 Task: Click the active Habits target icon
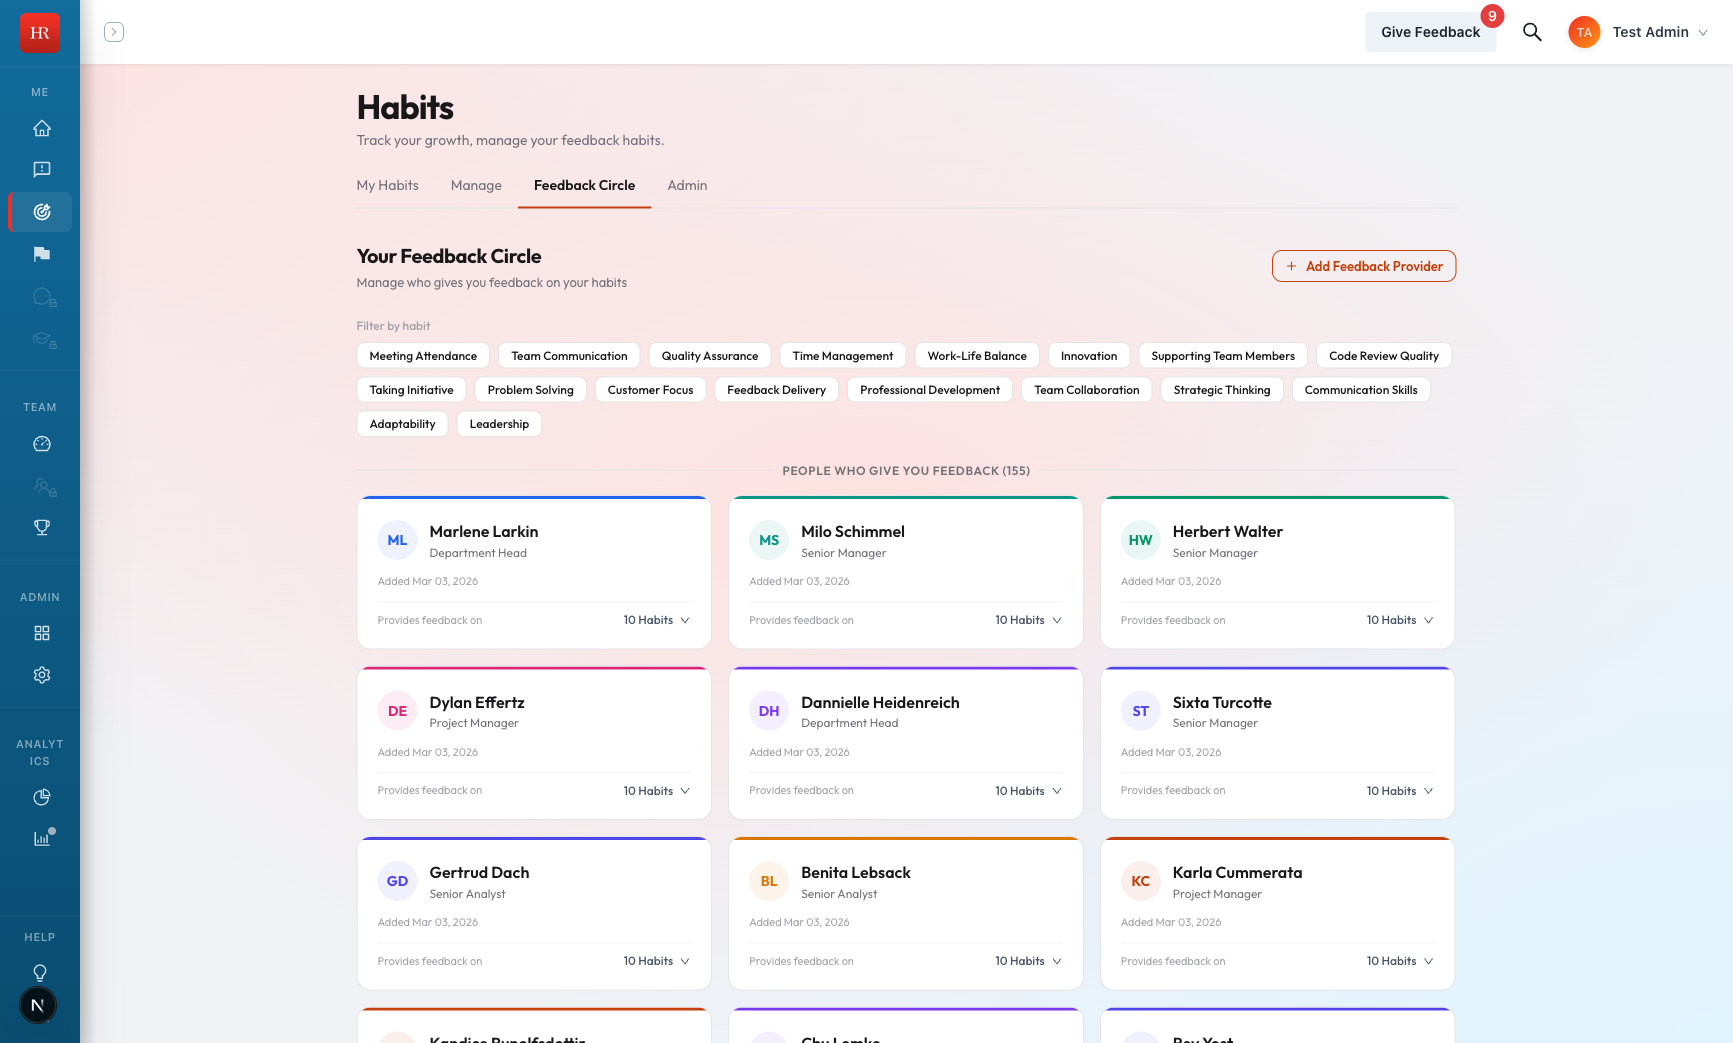point(41,212)
